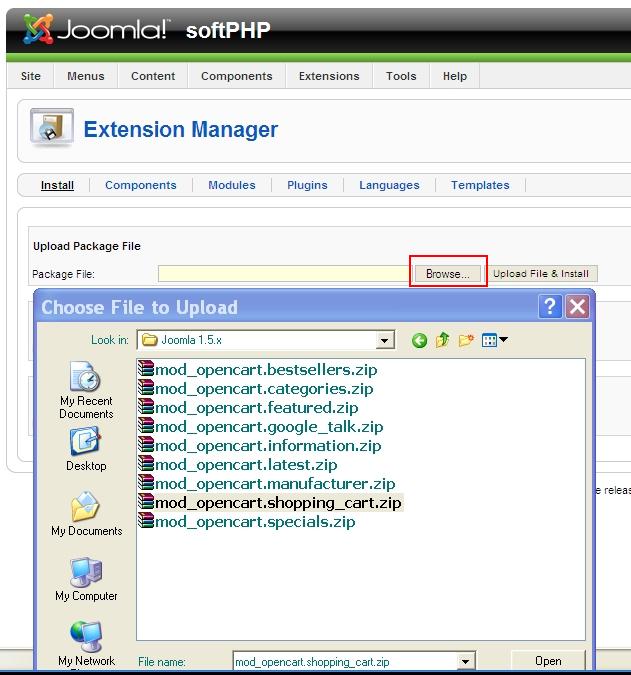
Task: Click the archive icon of mod_opencart.latest.zip
Action: point(146,464)
